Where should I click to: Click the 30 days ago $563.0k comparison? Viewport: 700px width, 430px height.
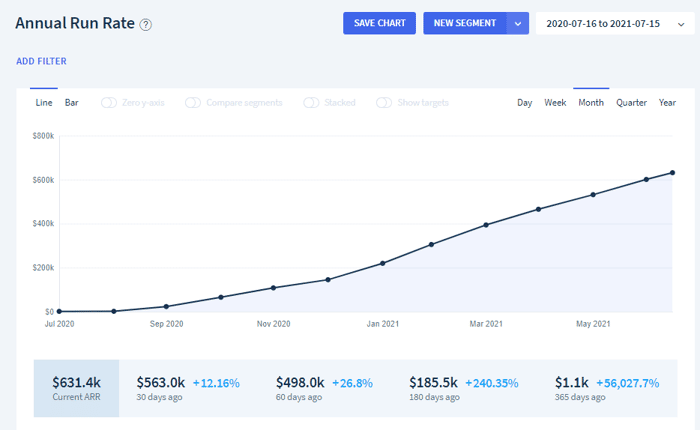[188, 388]
